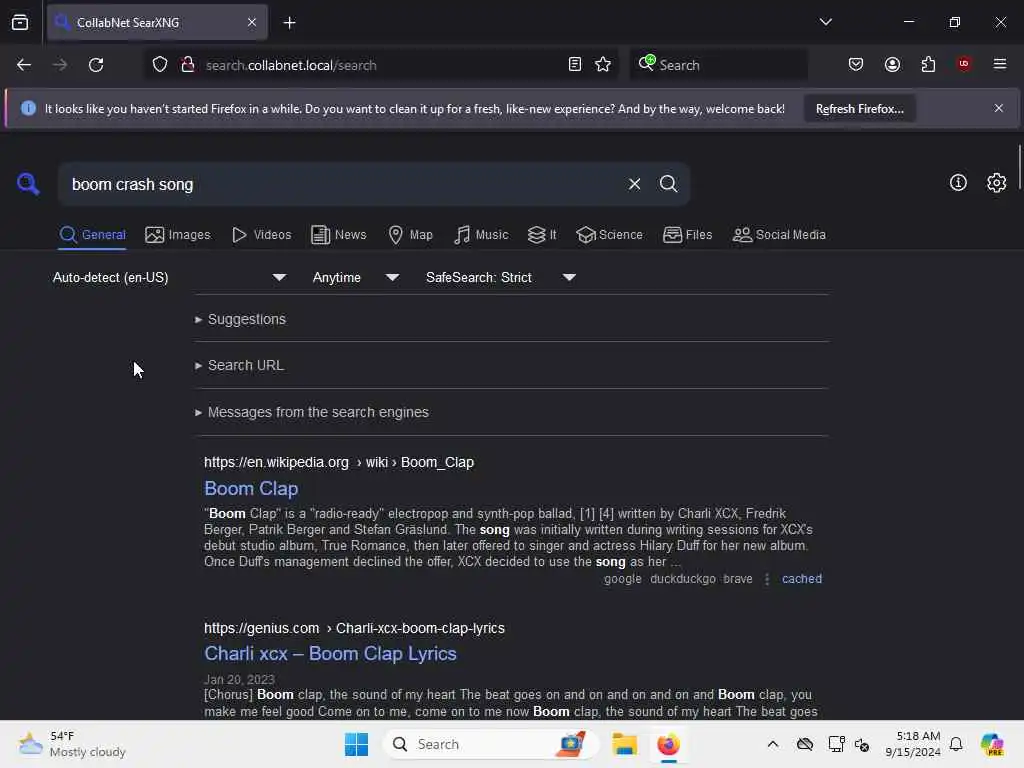Screen dimensions: 1024x768
Task: Dismiss the Firefox refresh notification bar
Action: click(x=999, y=108)
